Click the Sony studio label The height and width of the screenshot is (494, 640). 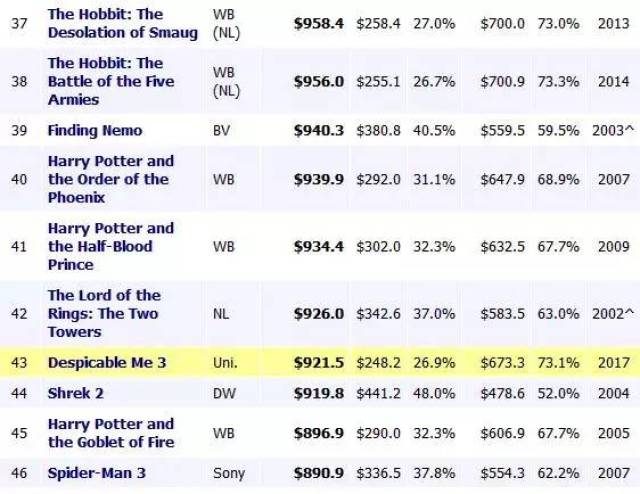tap(229, 472)
